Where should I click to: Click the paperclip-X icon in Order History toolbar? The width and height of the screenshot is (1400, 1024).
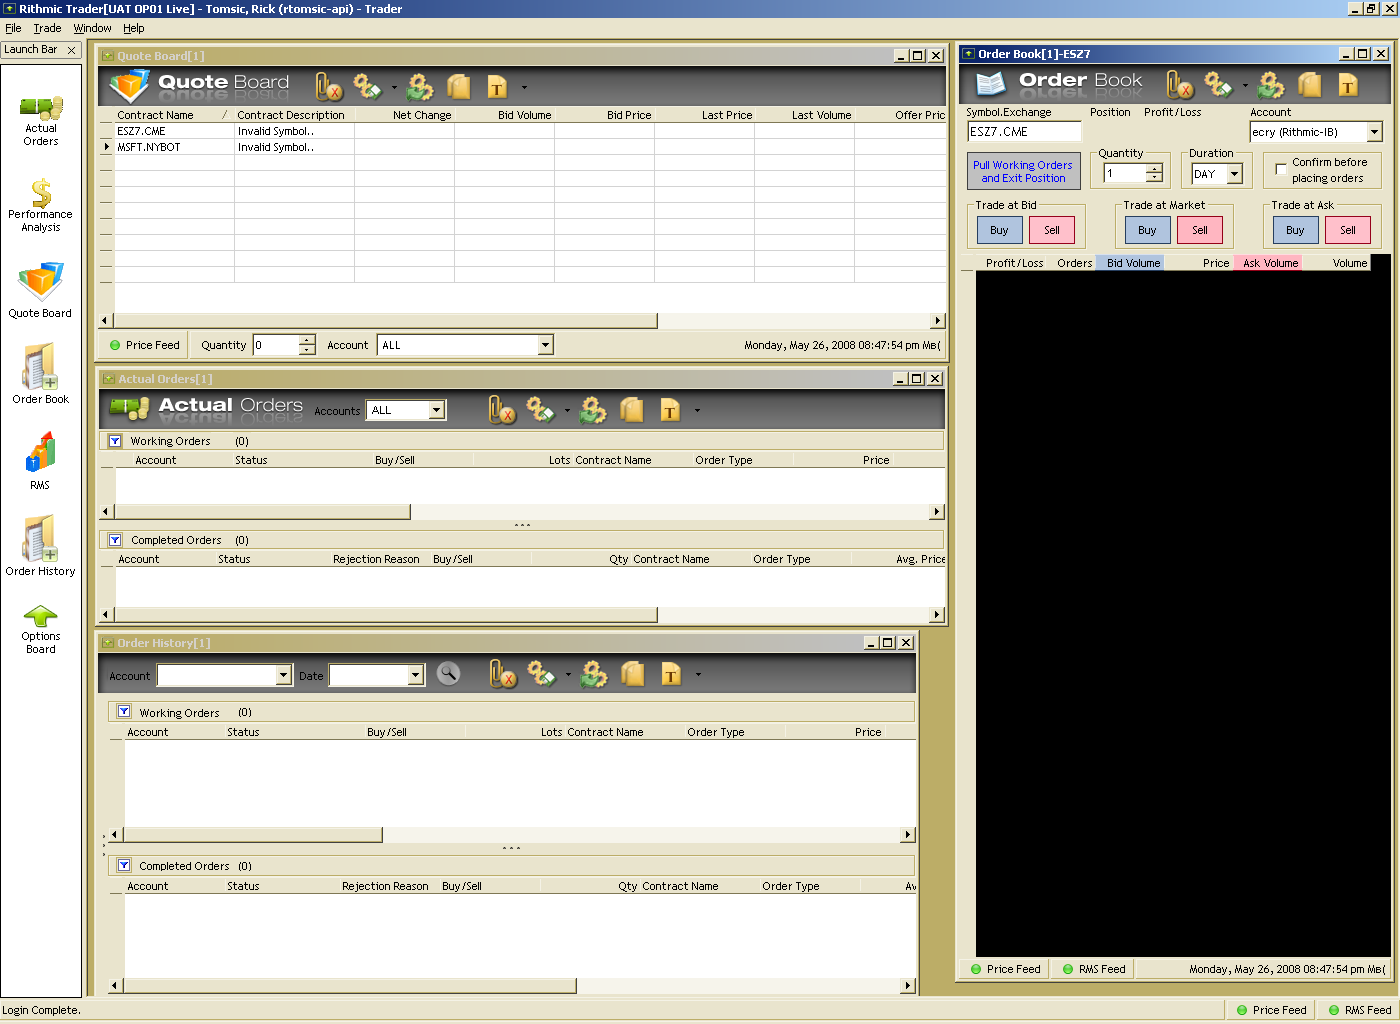pos(503,675)
